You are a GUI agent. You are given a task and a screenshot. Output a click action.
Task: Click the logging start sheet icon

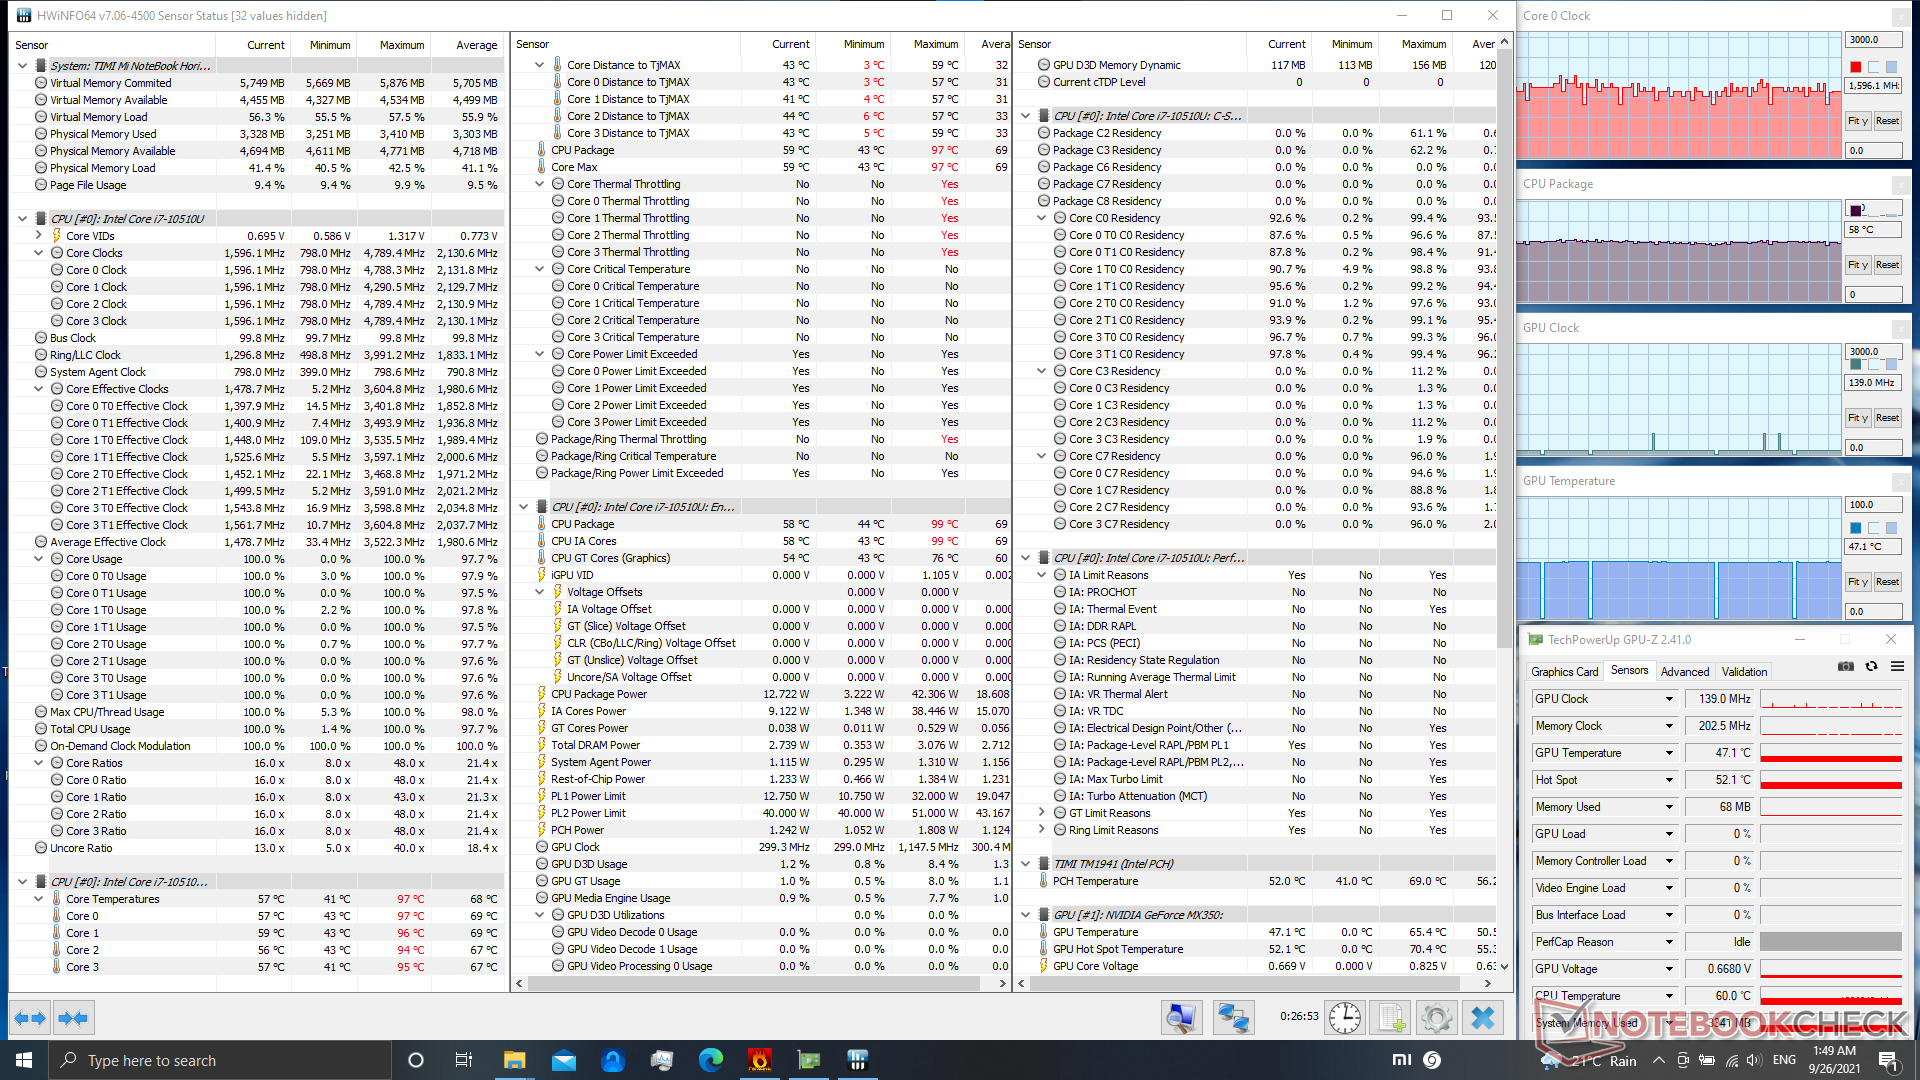tap(1390, 1018)
